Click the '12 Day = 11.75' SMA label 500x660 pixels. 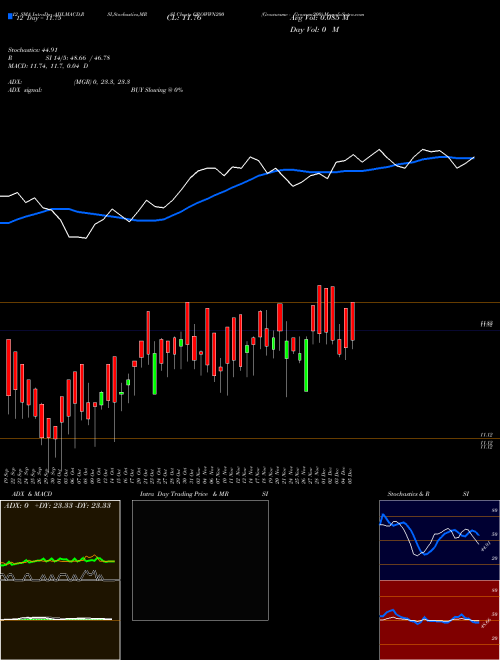tap(39, 19)
